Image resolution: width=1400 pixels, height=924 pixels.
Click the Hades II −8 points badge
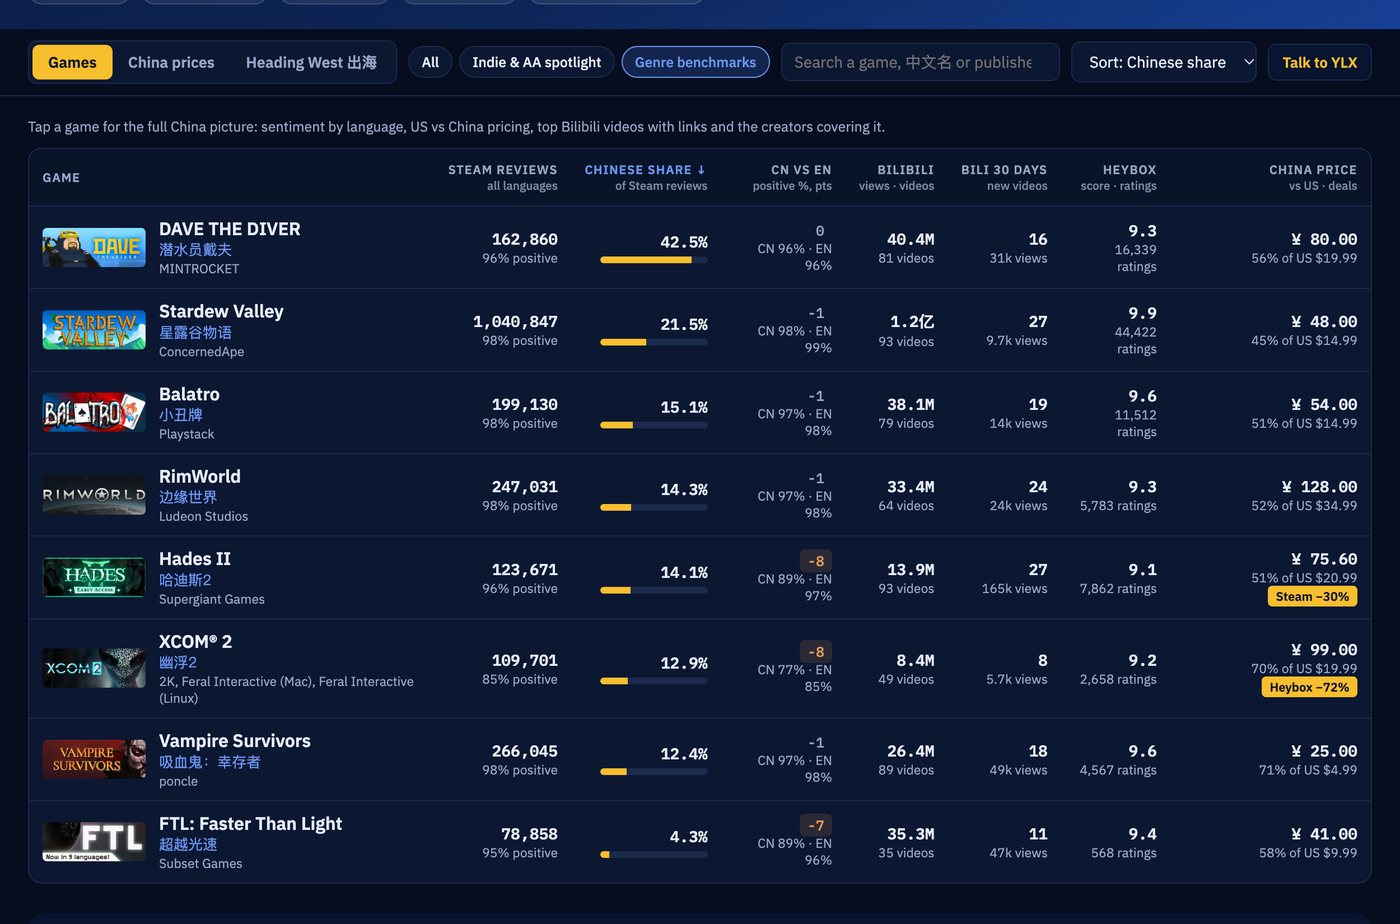pos(816,561)
